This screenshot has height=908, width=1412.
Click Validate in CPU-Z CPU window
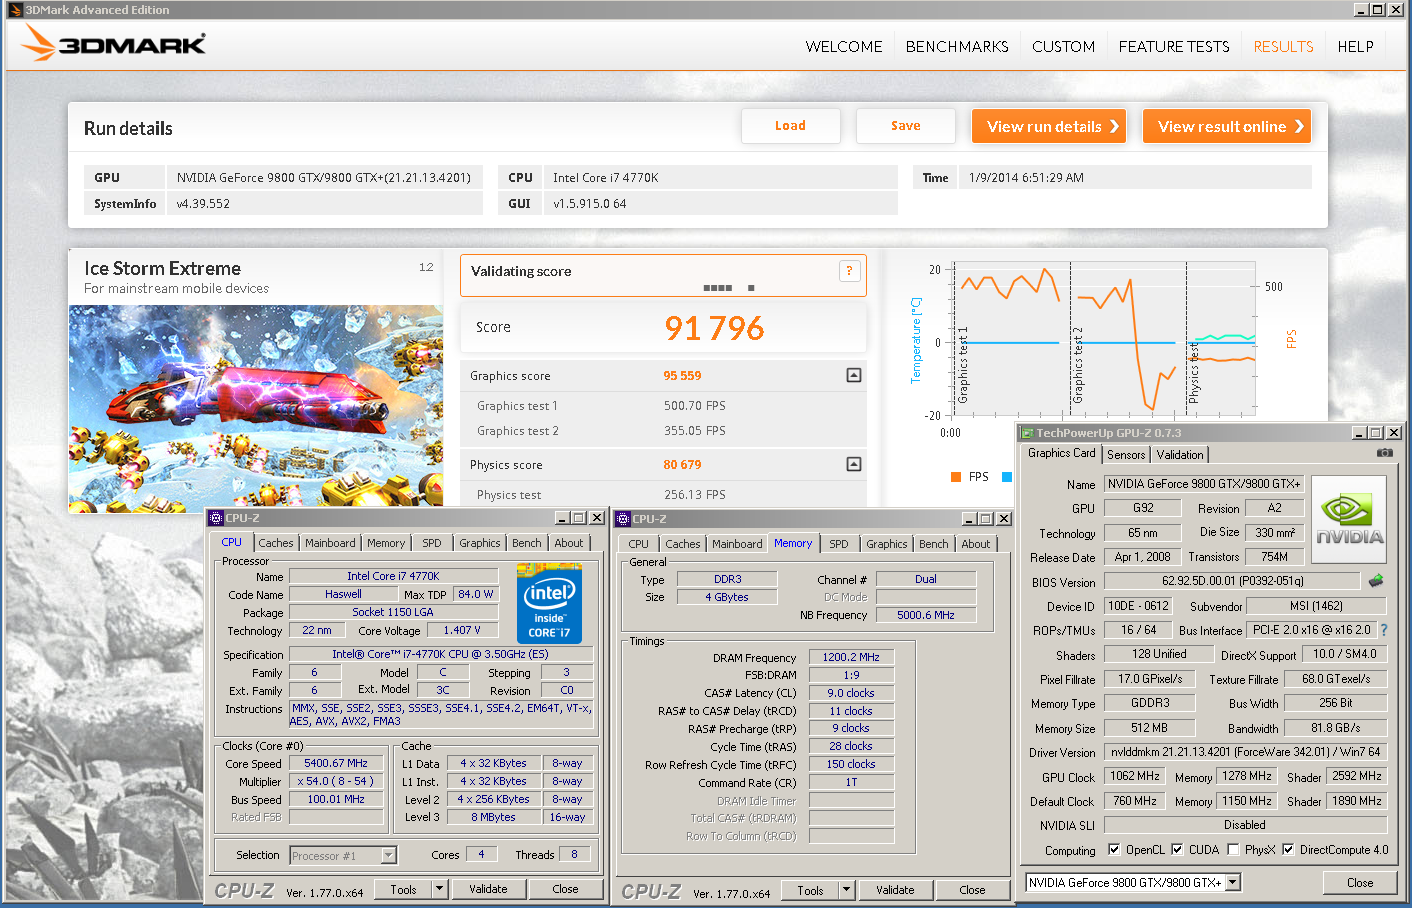(488, 889)
